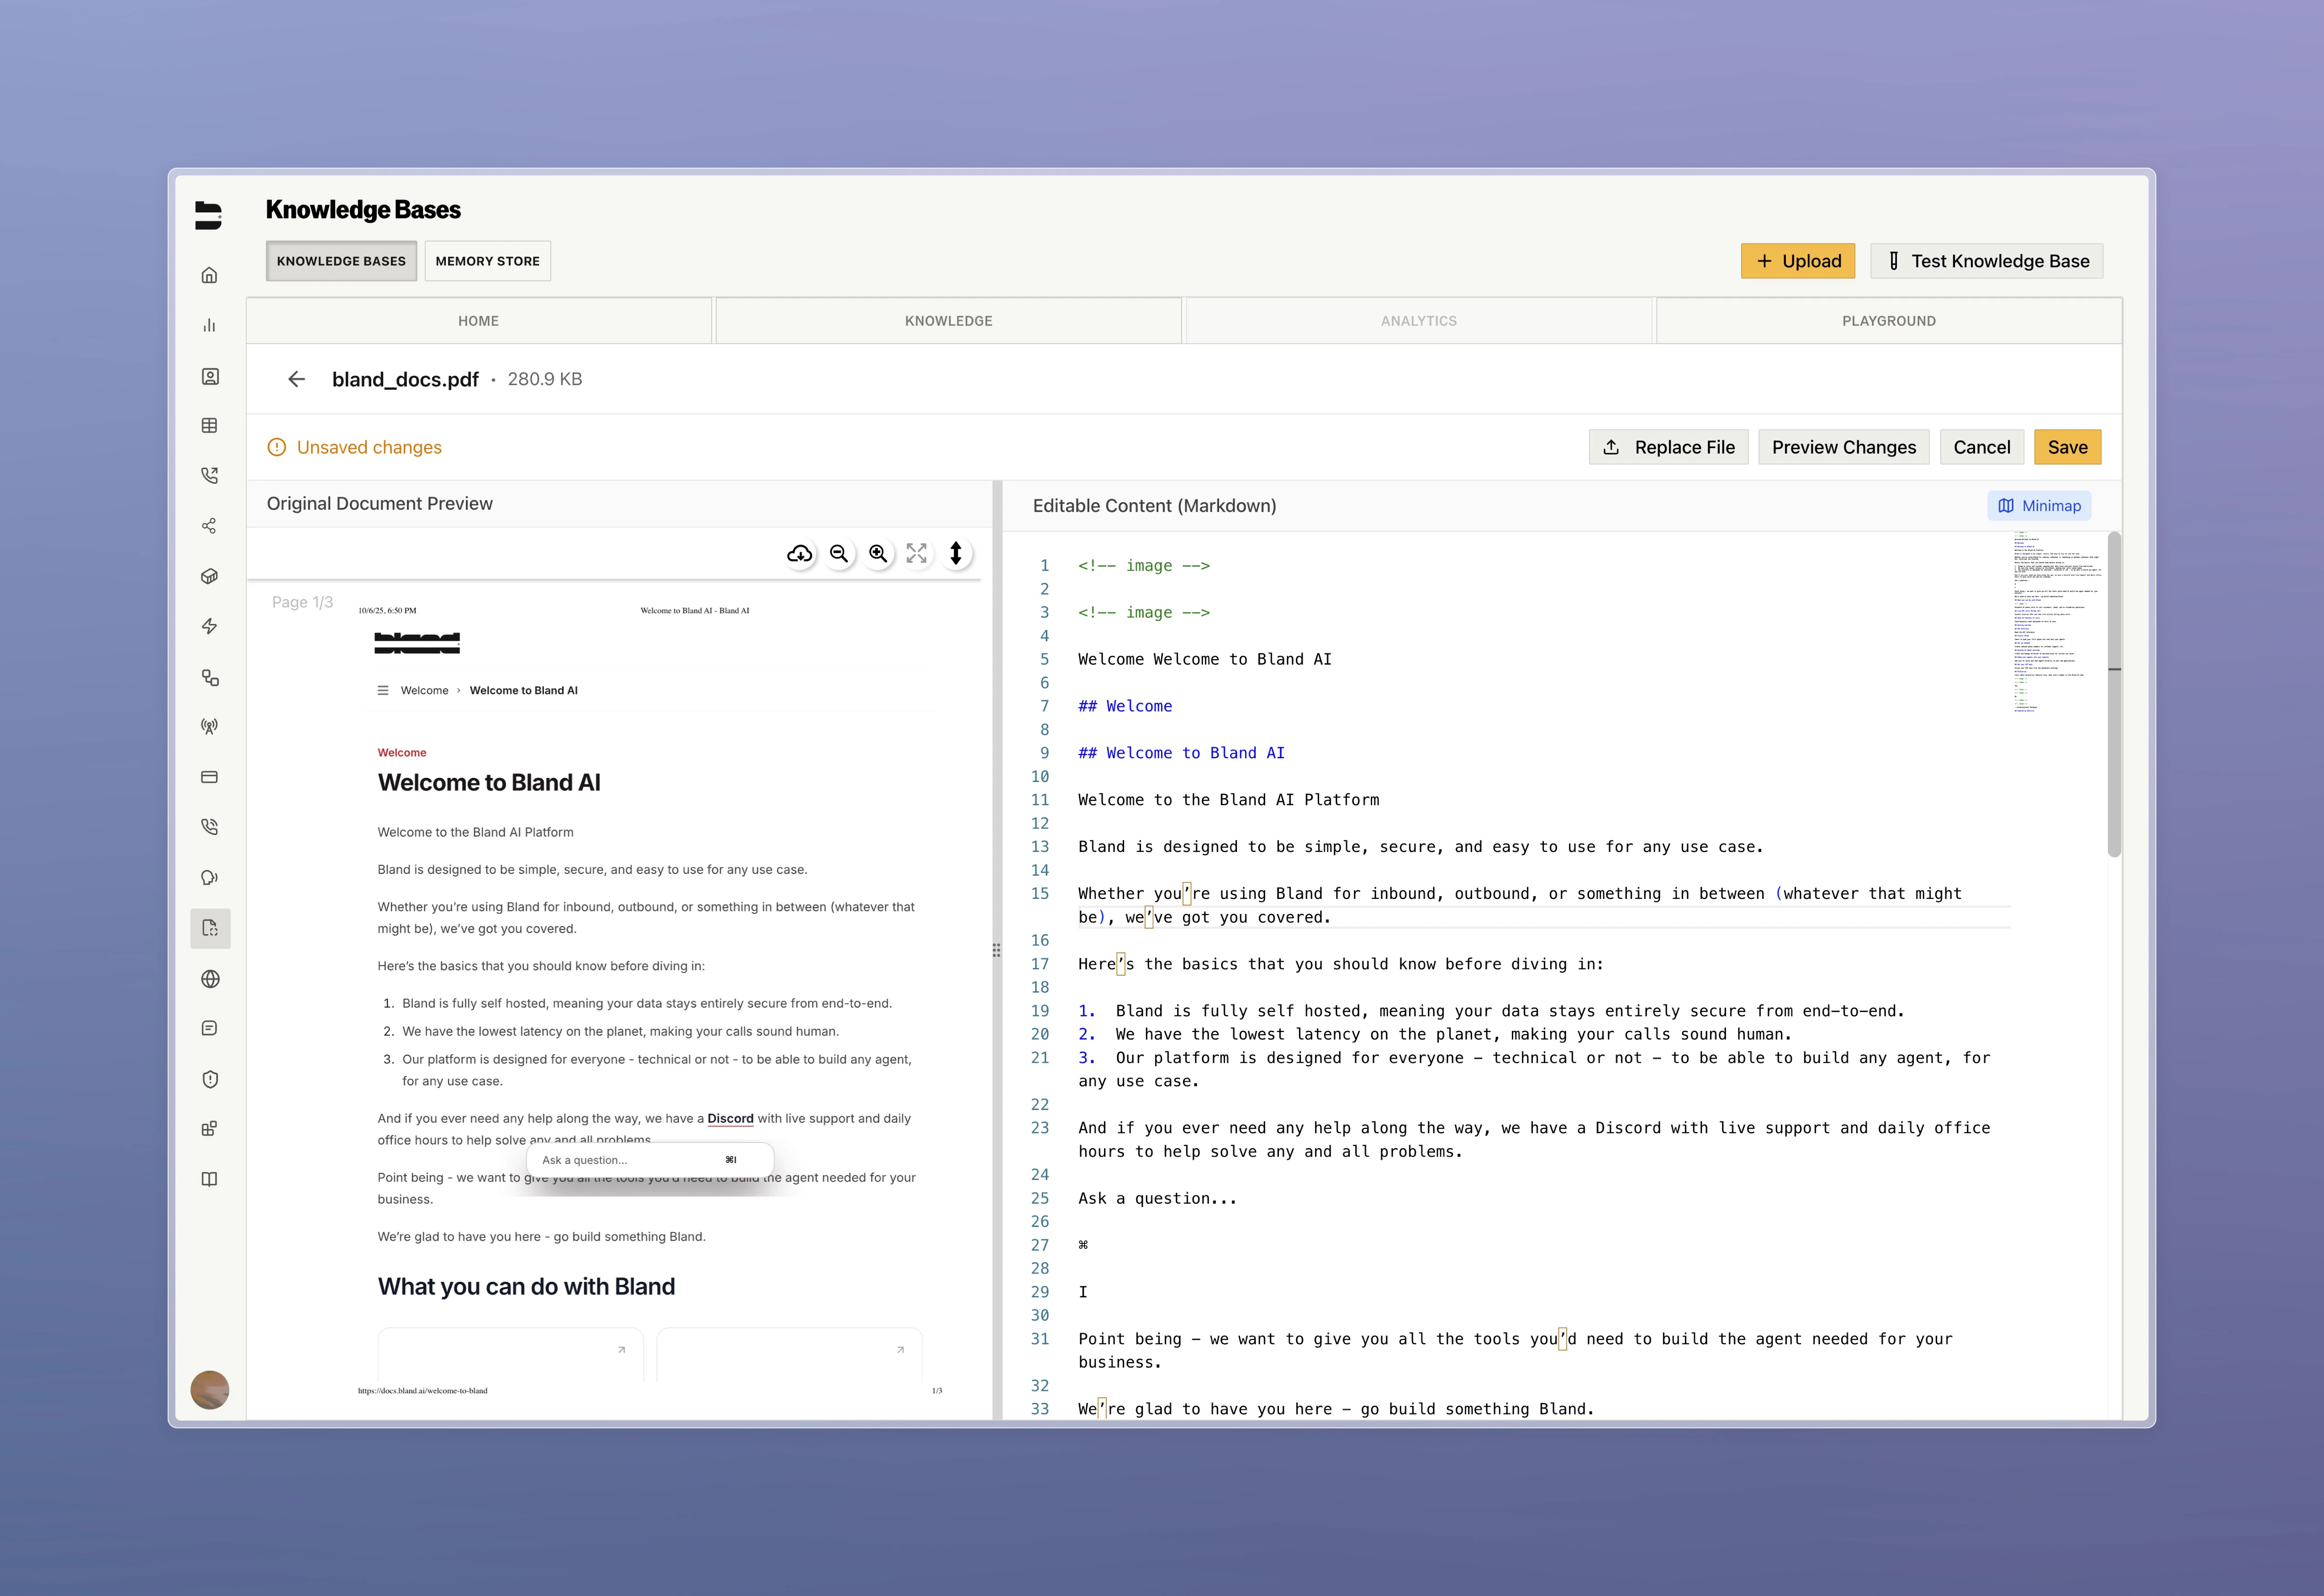2324x1596 pixels.
Task: Click editor line 25 'Ask a question...'
Action: (x=1157, y=1198)
